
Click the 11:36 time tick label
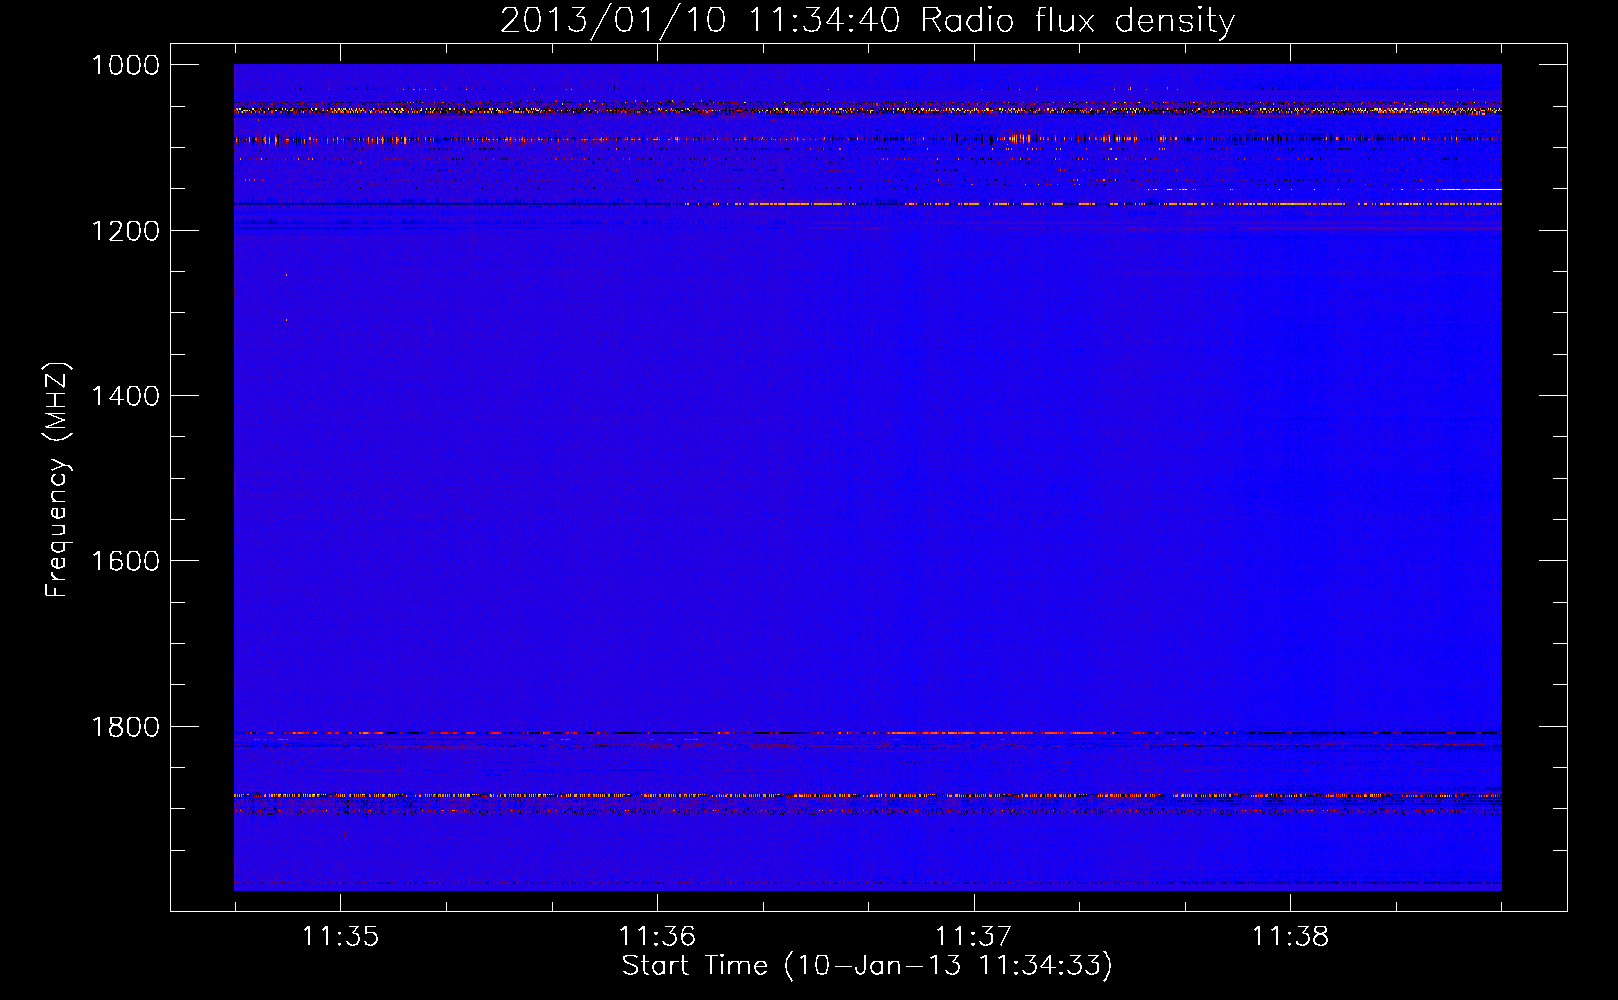(x=657, y=936)
